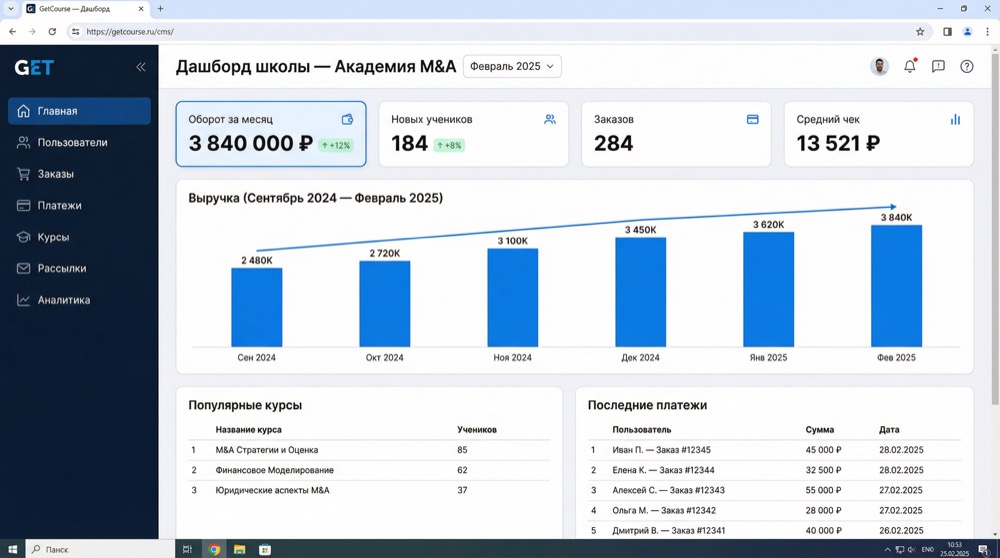
Task: Collapse the sidebar with double chevron icon
Action: coord(140,67)
